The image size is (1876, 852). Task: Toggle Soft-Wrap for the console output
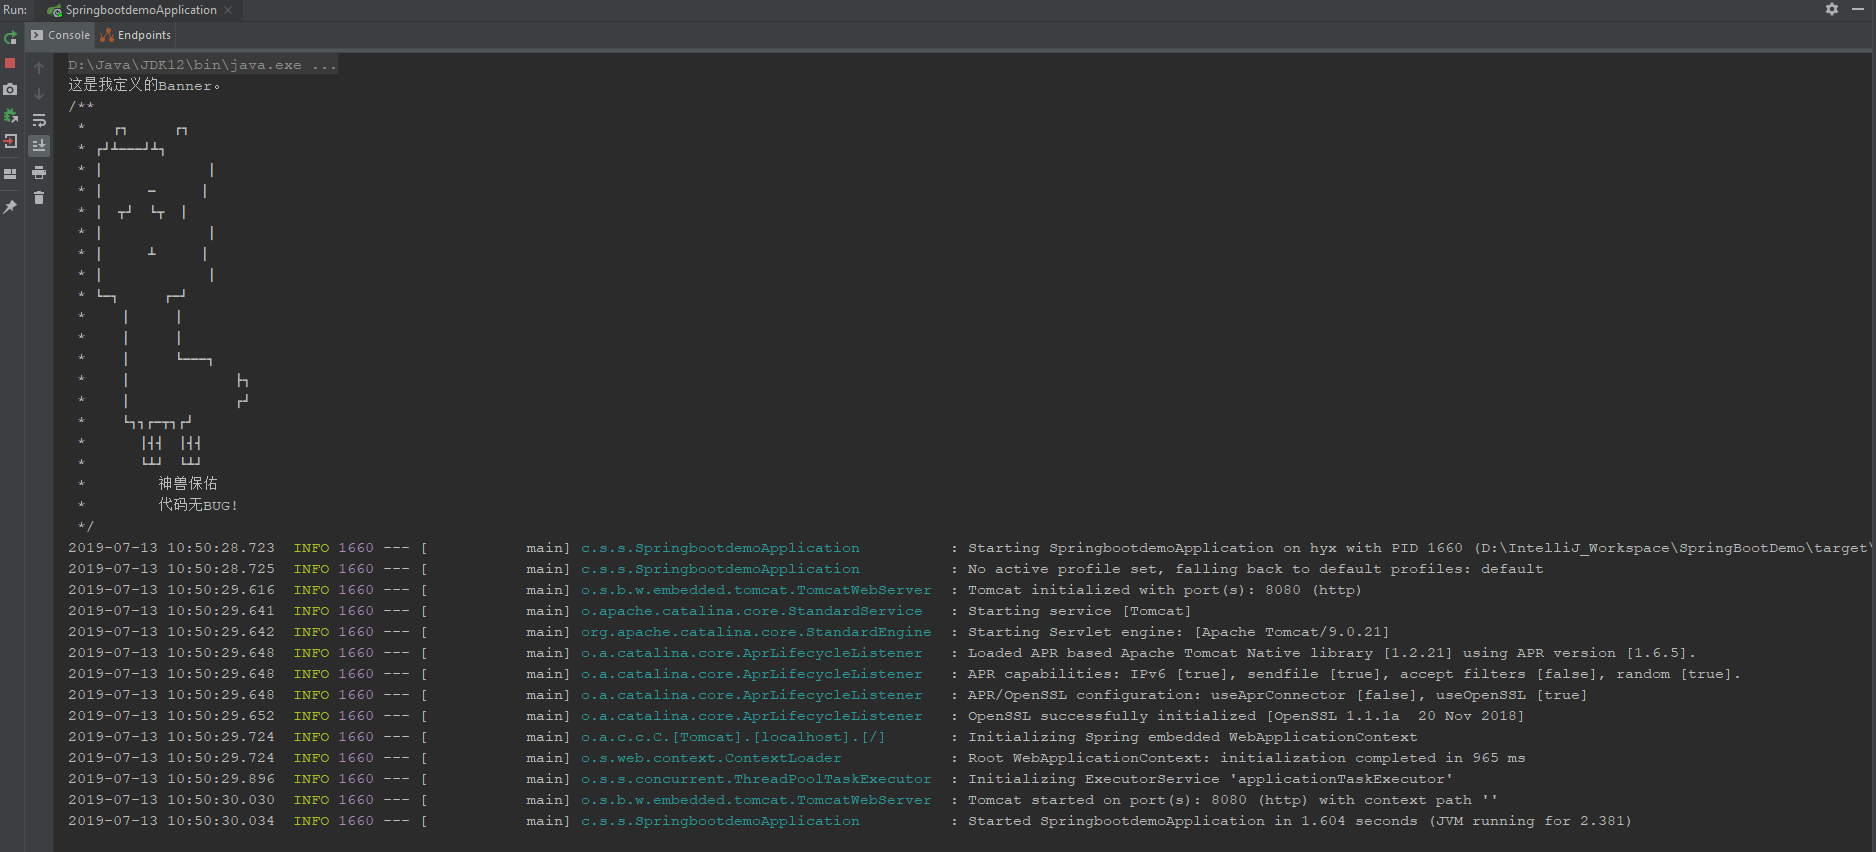[x=39, y=120]
